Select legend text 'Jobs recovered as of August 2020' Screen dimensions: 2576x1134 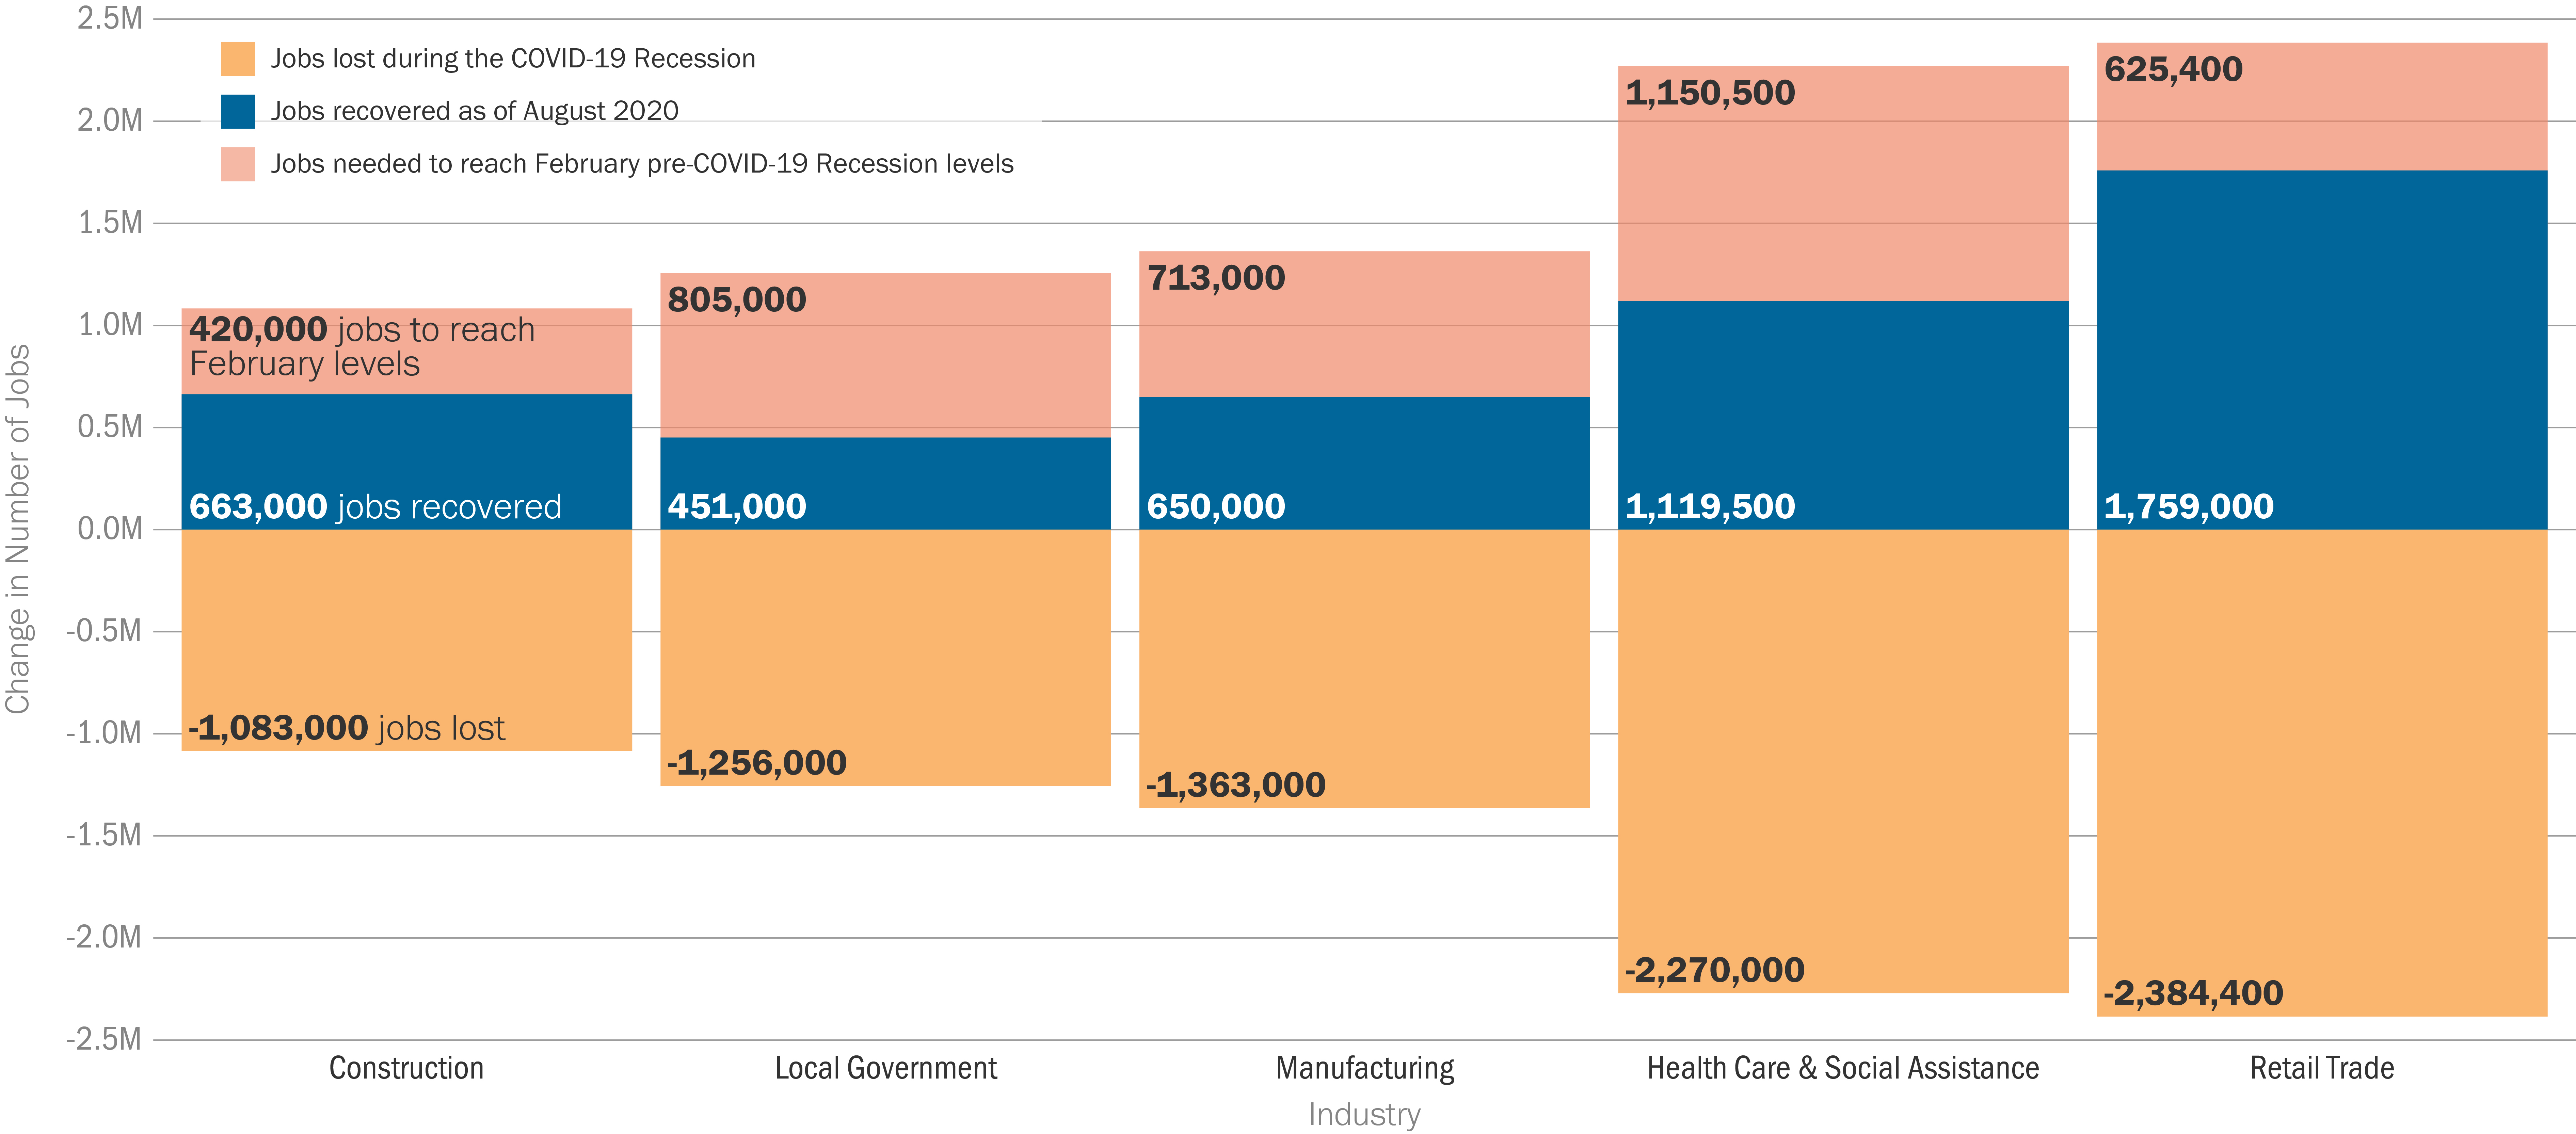coord(475,111)
